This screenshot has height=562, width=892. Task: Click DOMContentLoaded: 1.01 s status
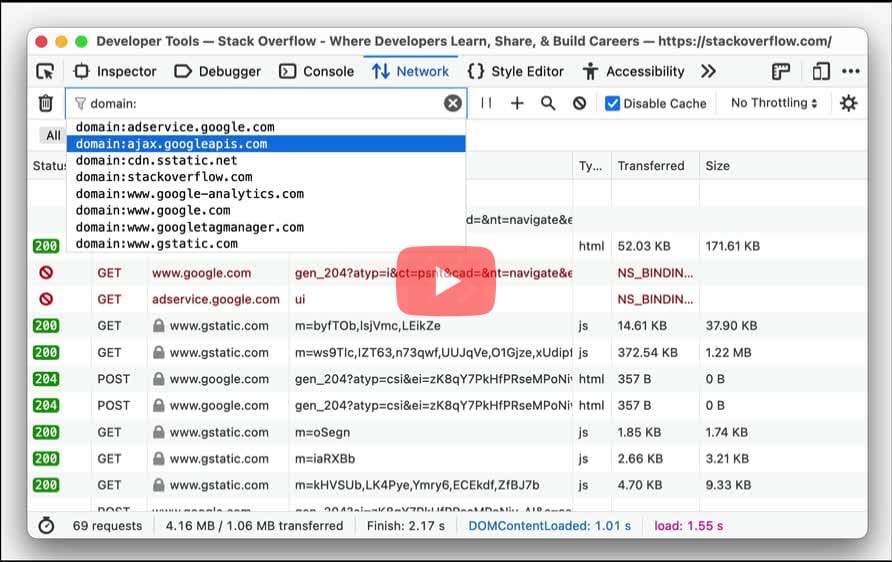coord(550,526)
